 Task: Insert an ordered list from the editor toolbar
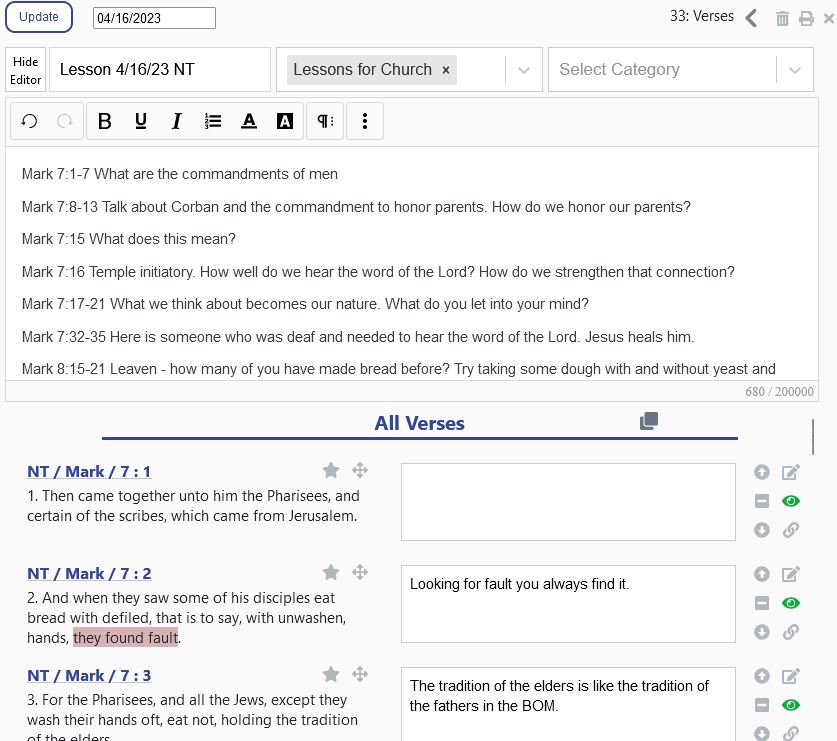tap(213, 121)
